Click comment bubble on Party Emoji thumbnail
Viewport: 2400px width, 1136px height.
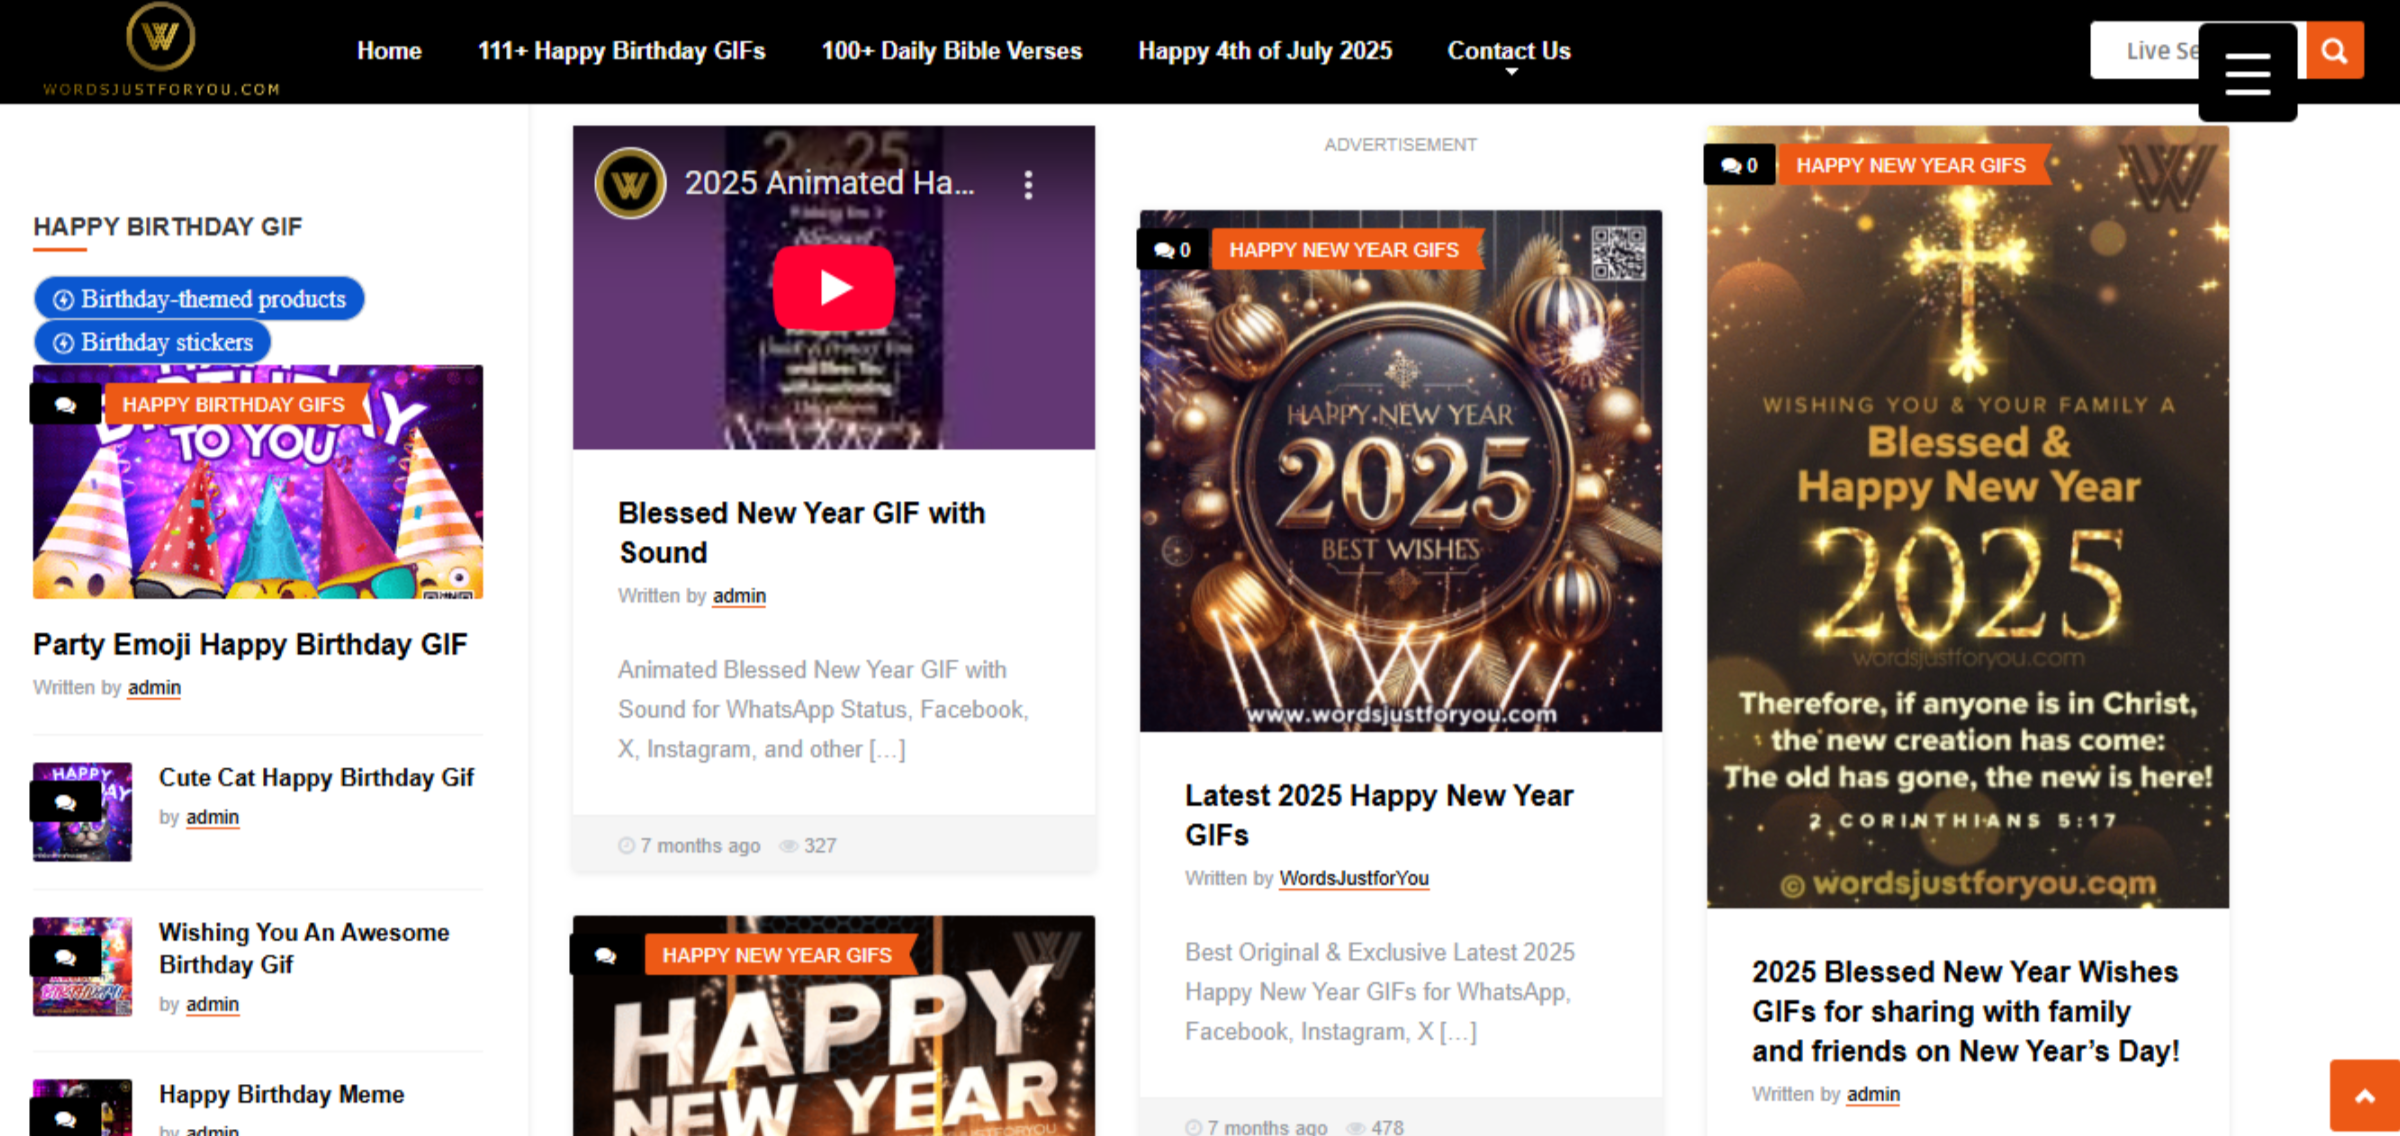tap(66, 405)
